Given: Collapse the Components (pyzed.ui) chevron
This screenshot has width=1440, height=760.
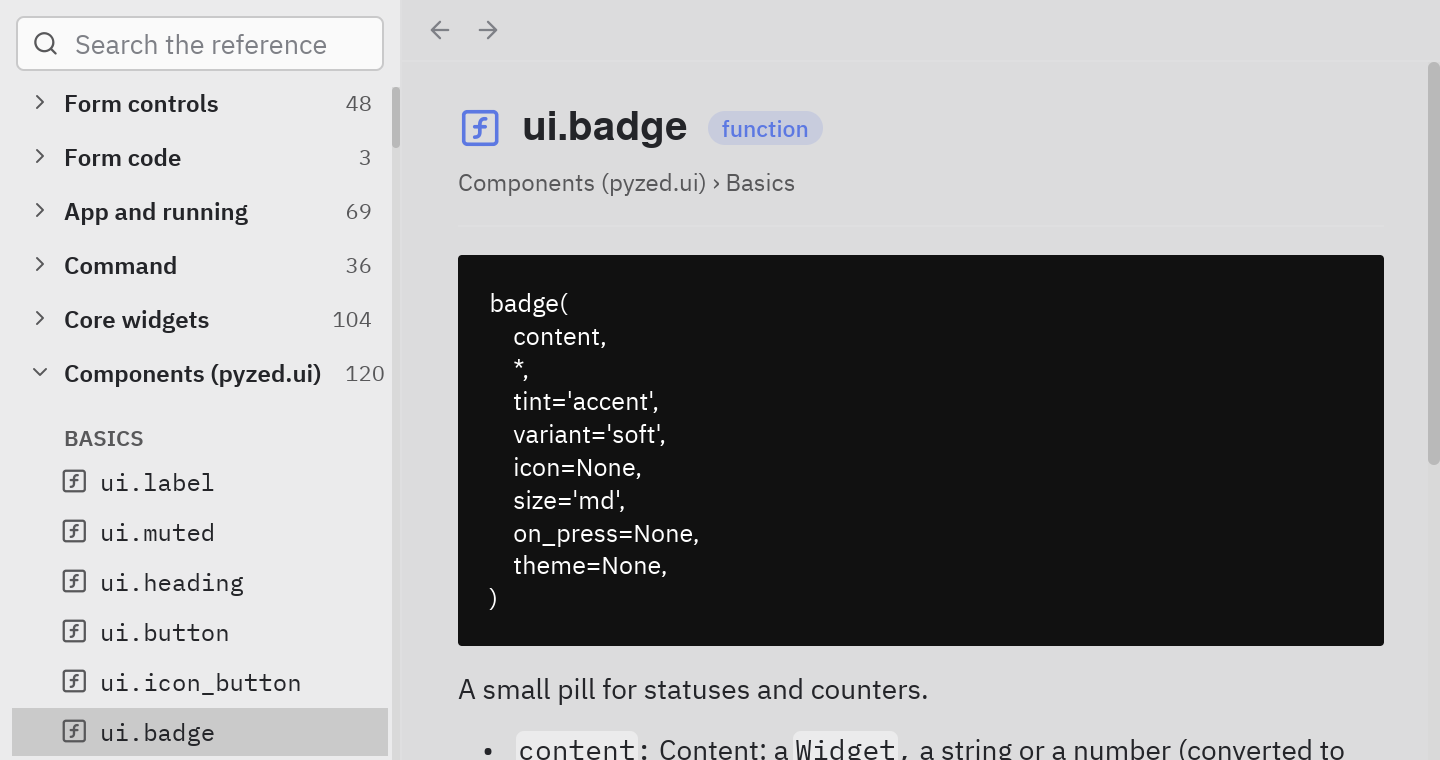Looking at the screenshot, I should 40,372.
